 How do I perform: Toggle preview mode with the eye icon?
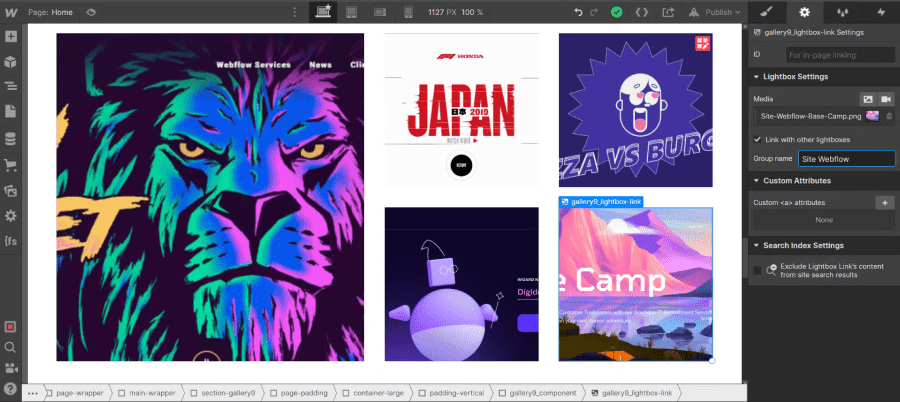tap(91, 11)
